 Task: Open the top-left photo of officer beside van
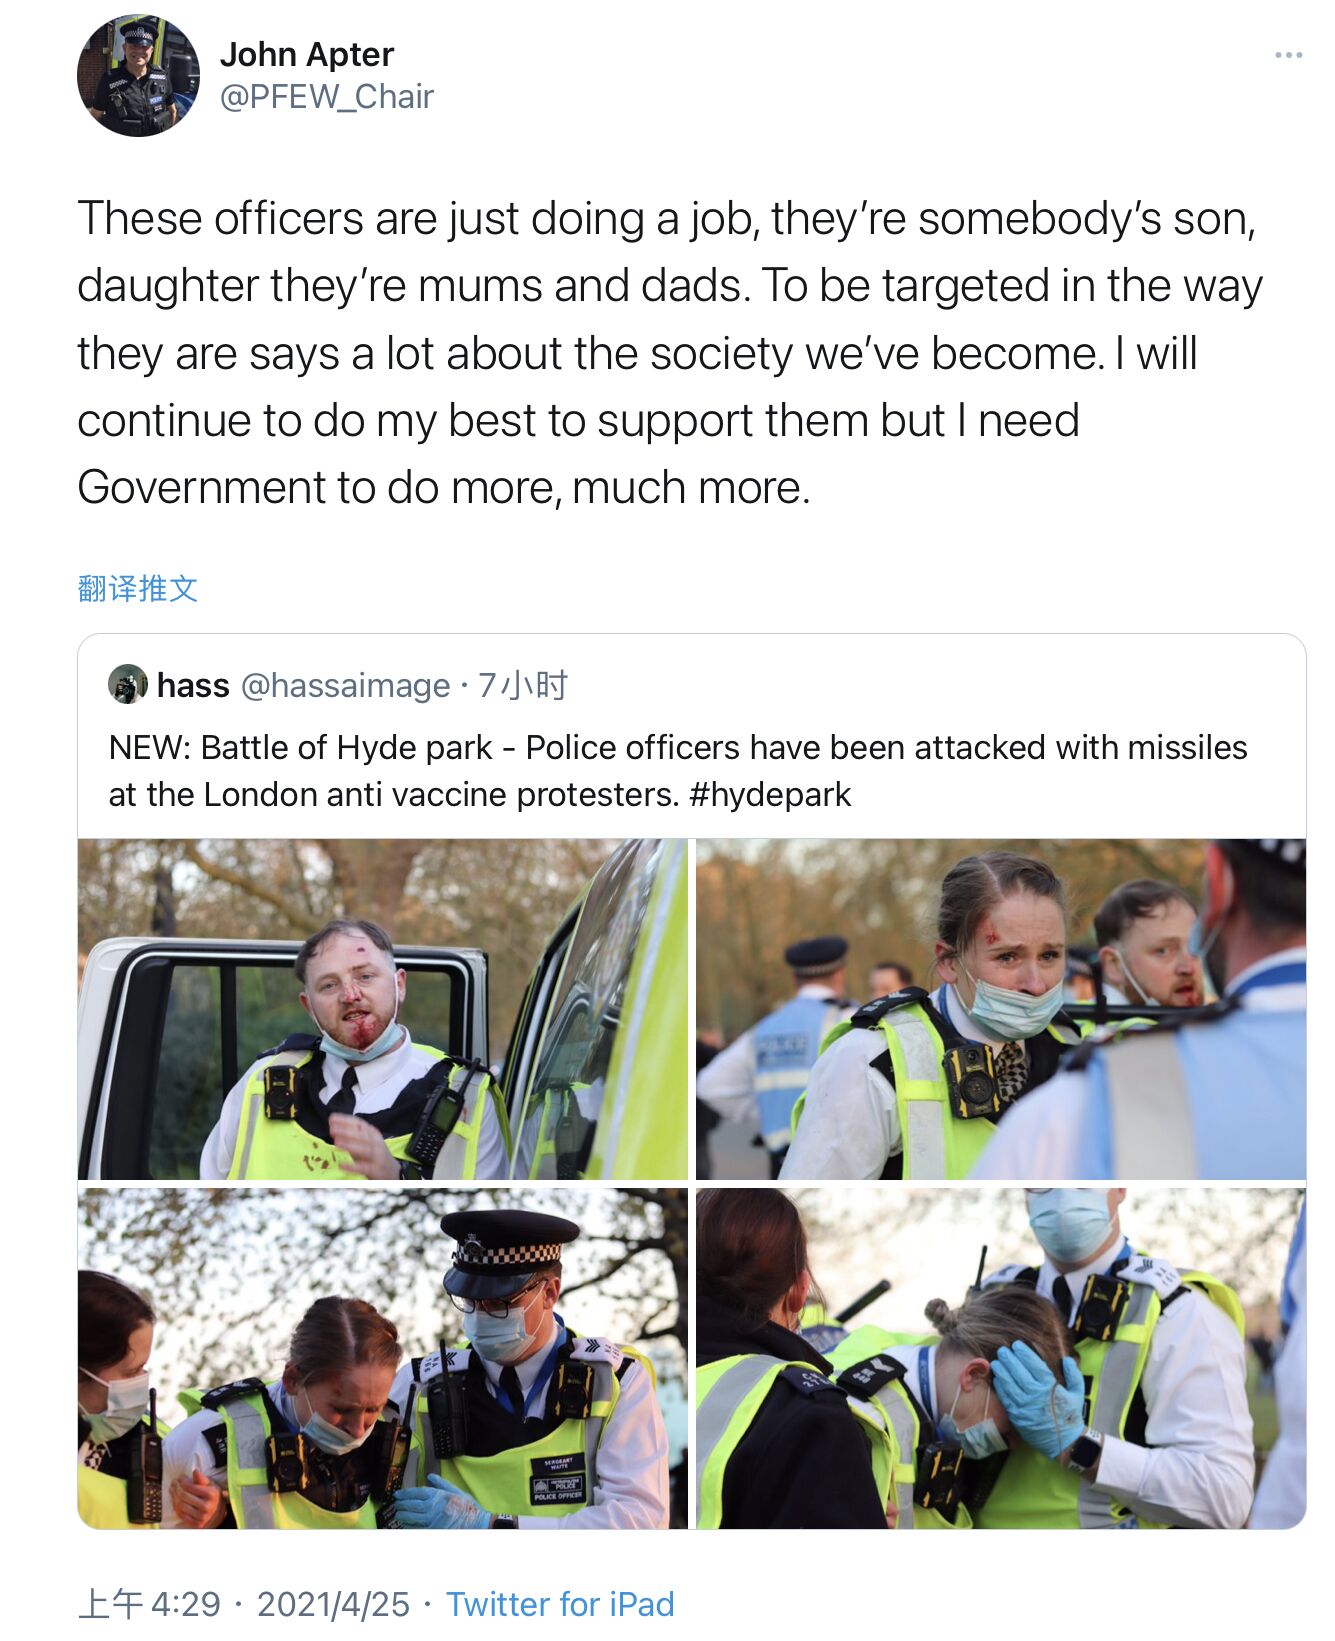[x=383, y=1009]
